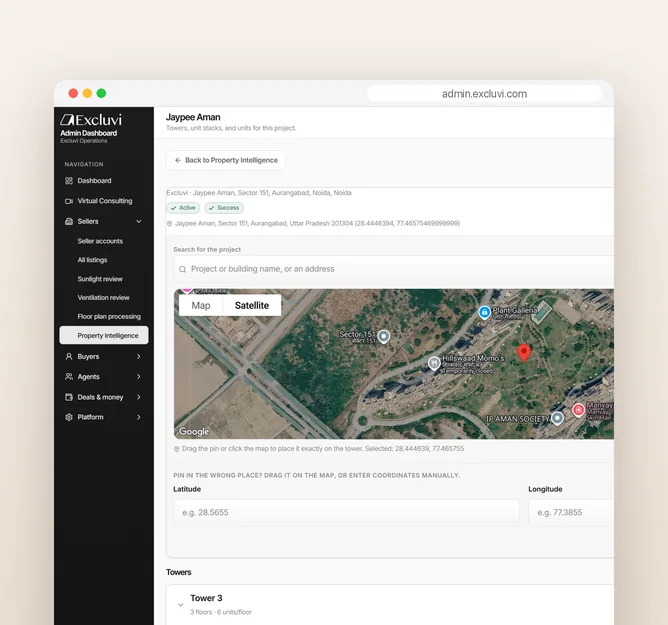Expand the Agents menu section
Screen dimensions: 668x625
pyautogui.click(x=138, y=377)
